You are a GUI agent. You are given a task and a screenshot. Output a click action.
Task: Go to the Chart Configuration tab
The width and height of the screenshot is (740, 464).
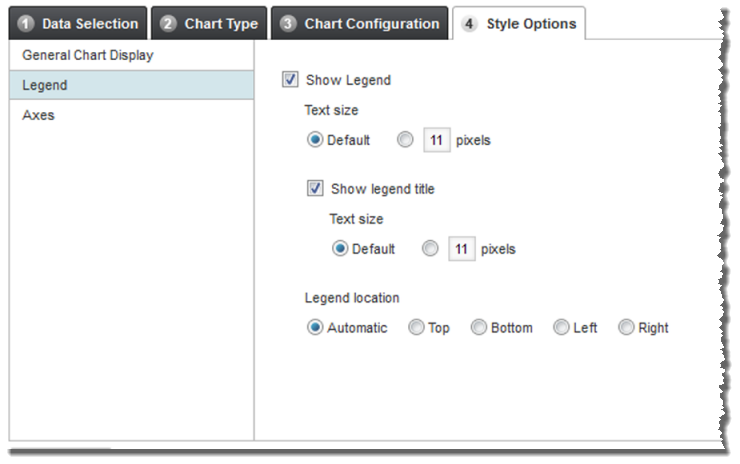coord(360,23)
